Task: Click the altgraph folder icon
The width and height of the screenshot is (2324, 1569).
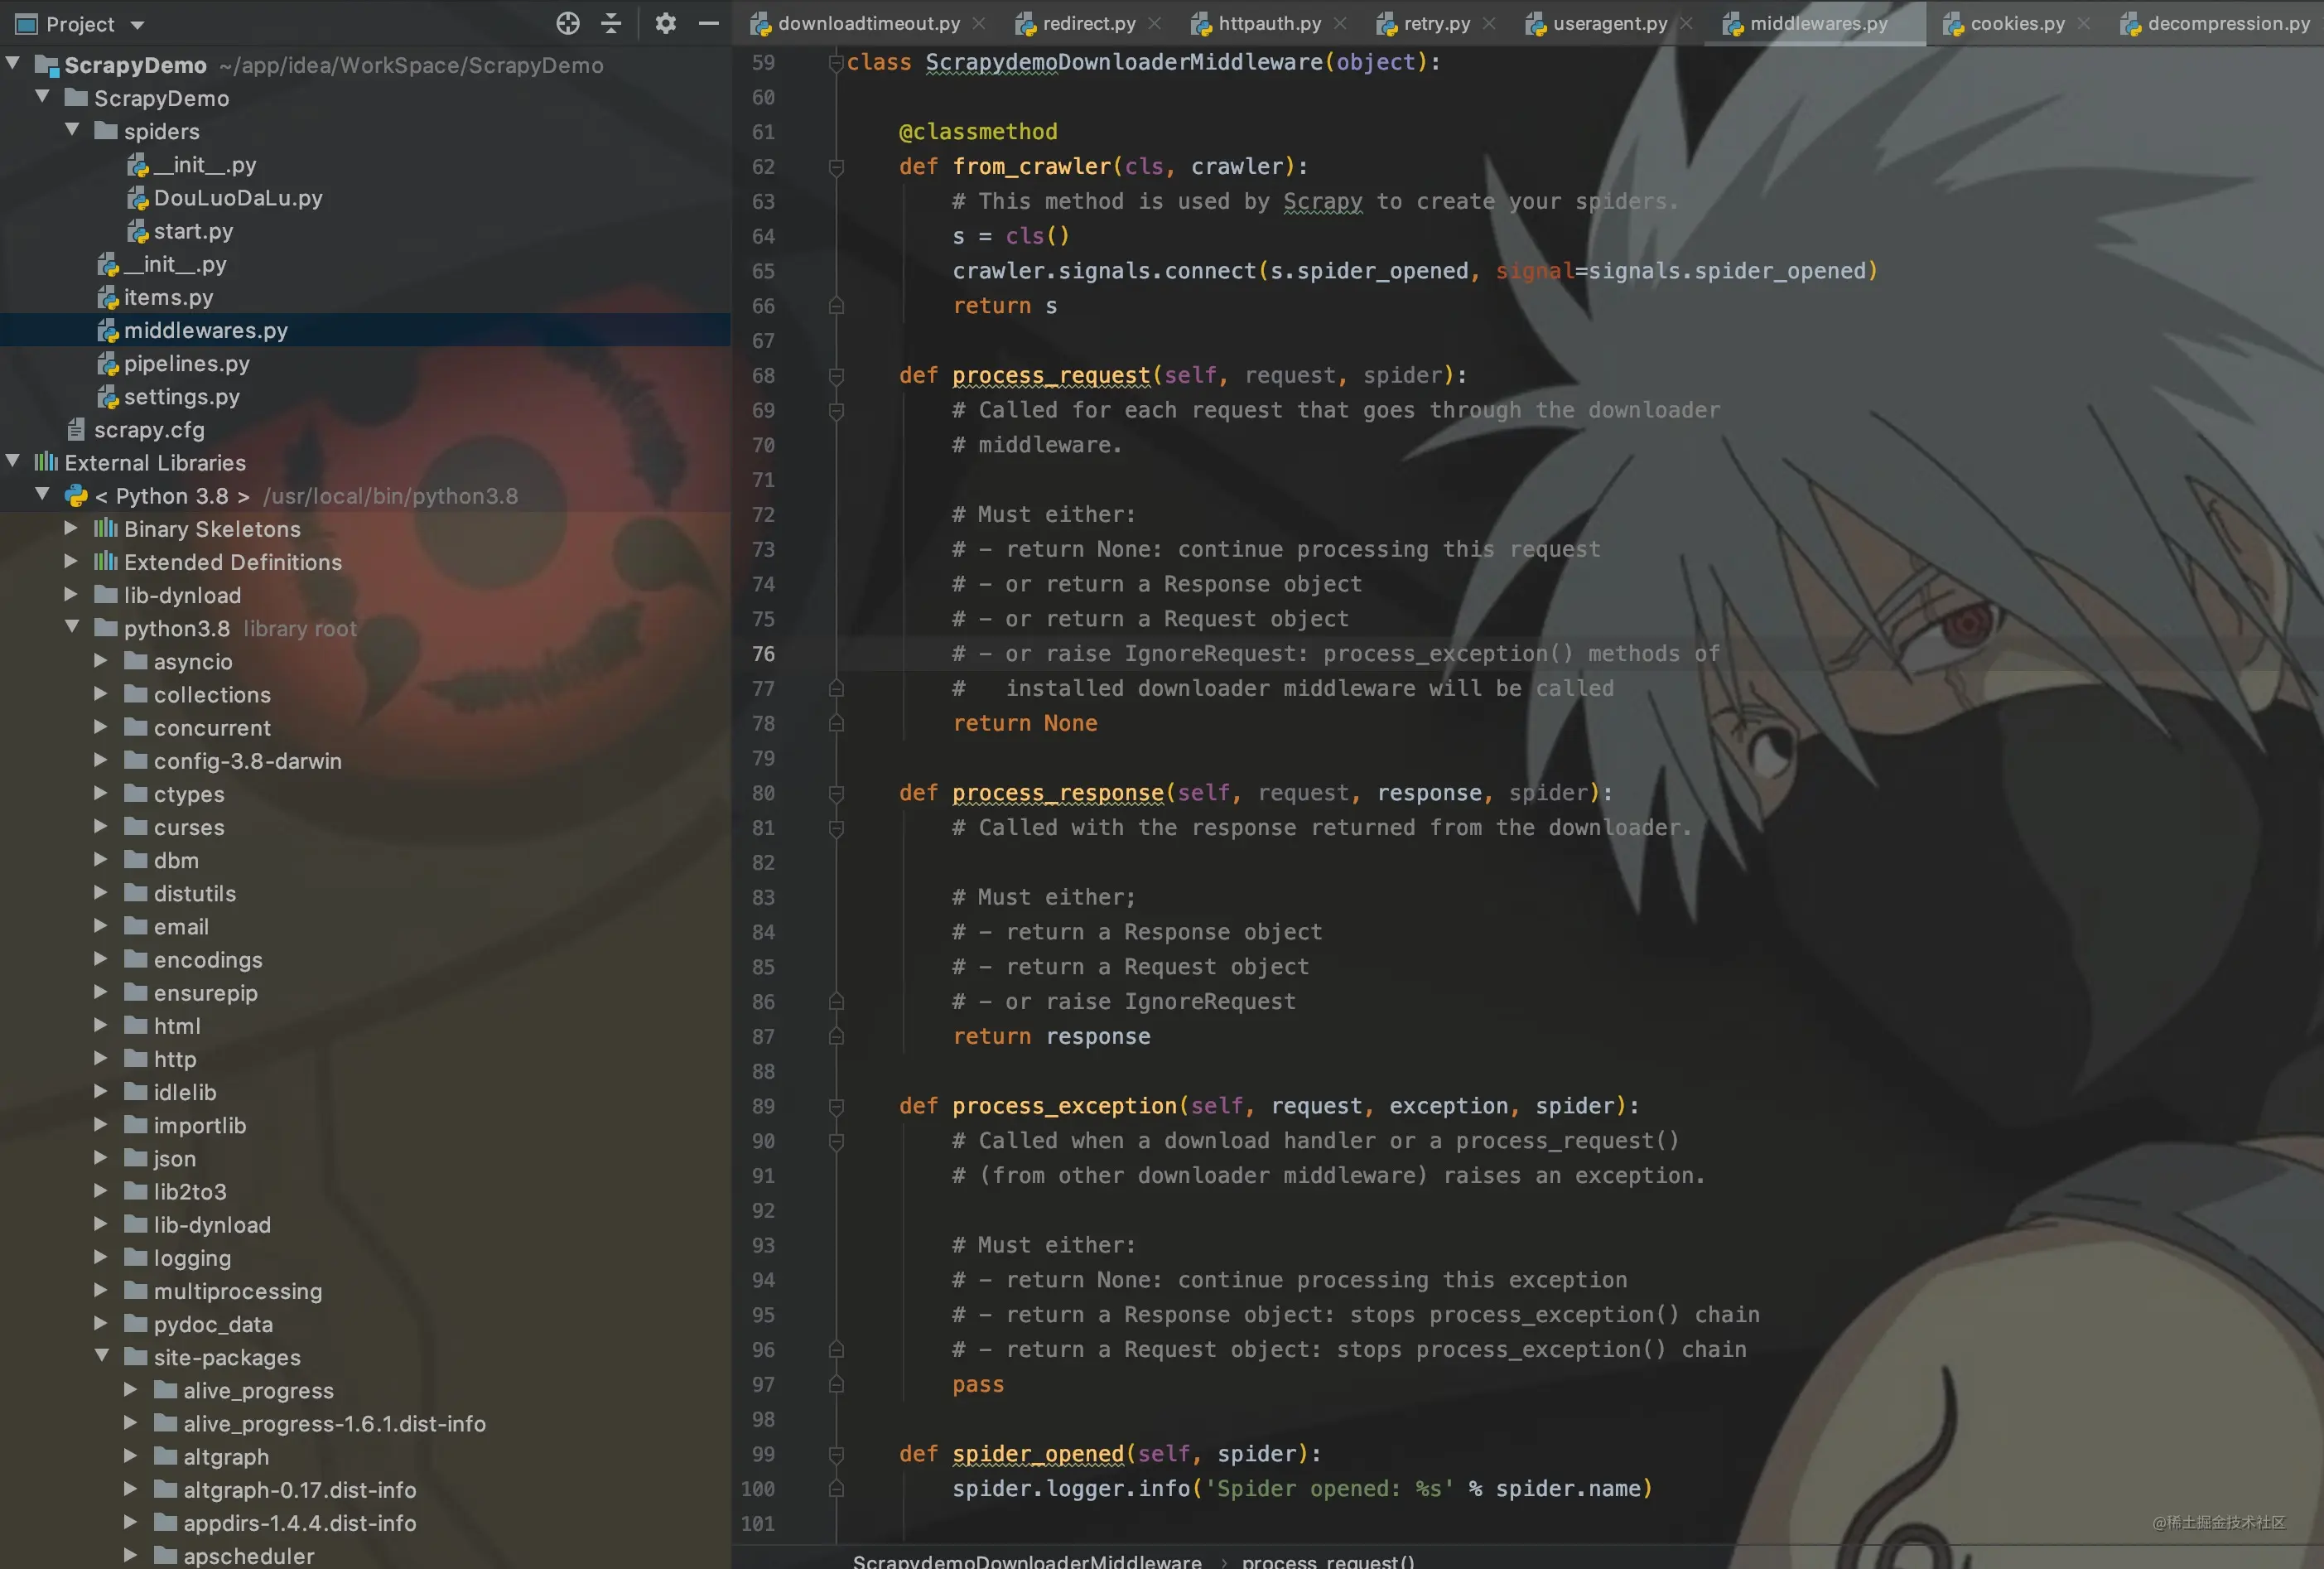Action: [166, 1456]
